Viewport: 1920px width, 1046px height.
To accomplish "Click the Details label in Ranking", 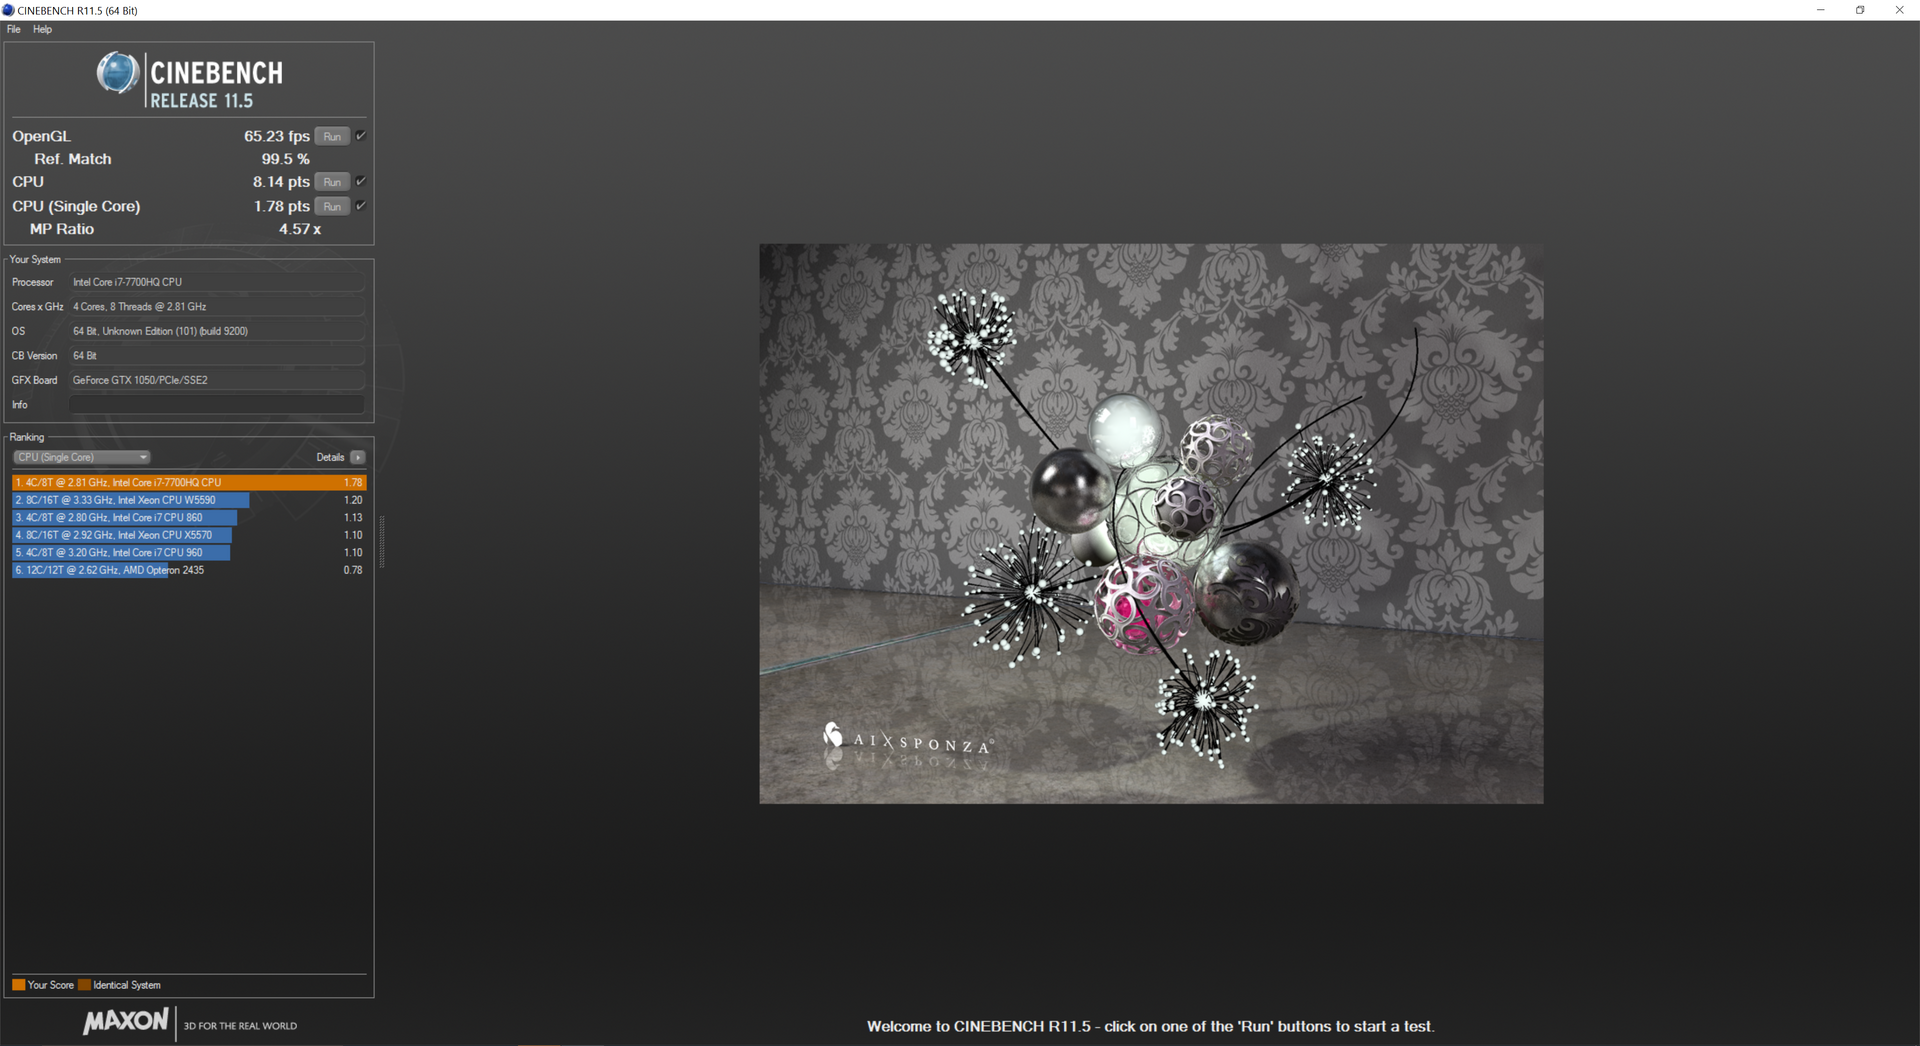I will [330, 457].
